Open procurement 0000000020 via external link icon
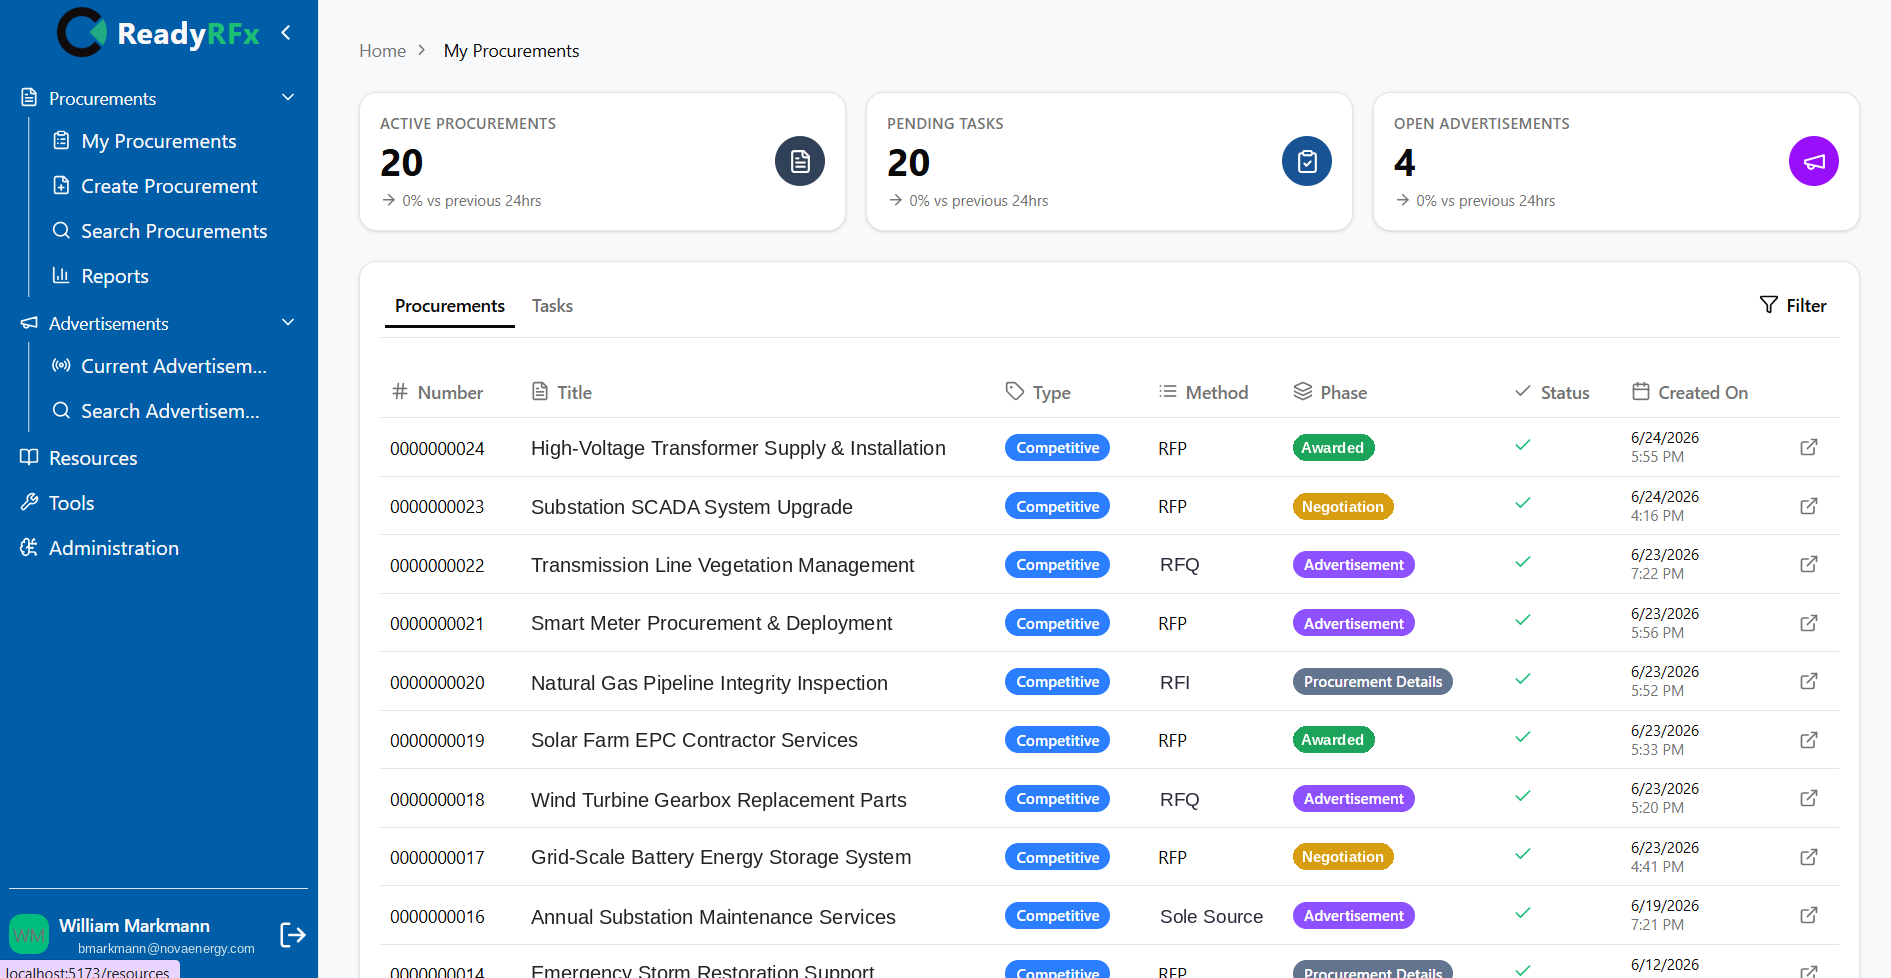The height and width of the screenshot is (978, 1891). pyautogui.click(x=1809, y=681)
